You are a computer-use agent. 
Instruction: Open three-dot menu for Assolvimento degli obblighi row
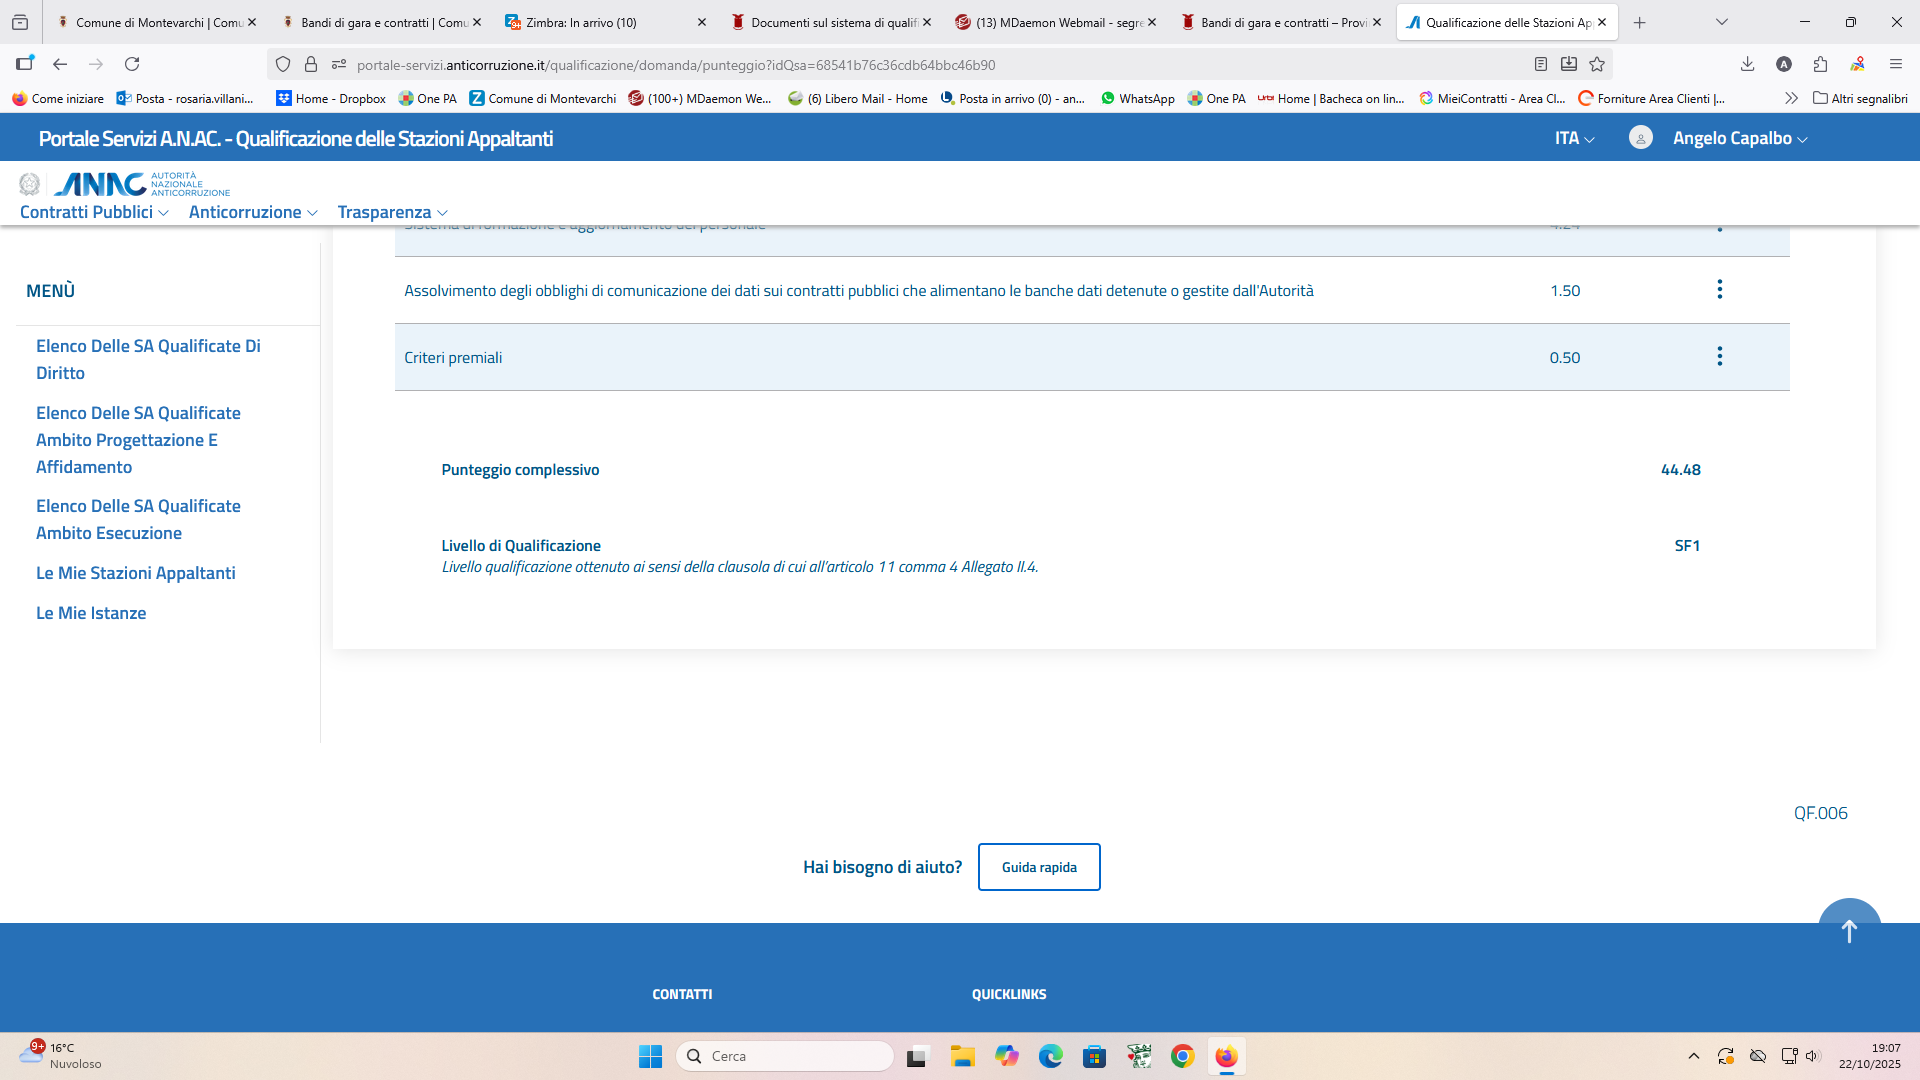coord(1719,290)
